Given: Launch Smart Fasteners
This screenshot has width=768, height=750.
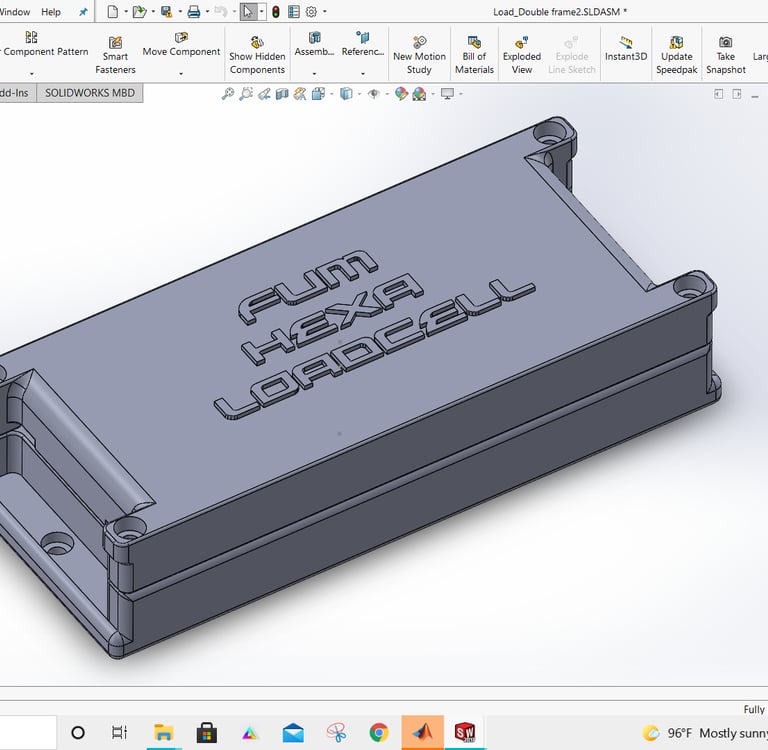Looking at the screenshot, I should [x=115, y=55].
